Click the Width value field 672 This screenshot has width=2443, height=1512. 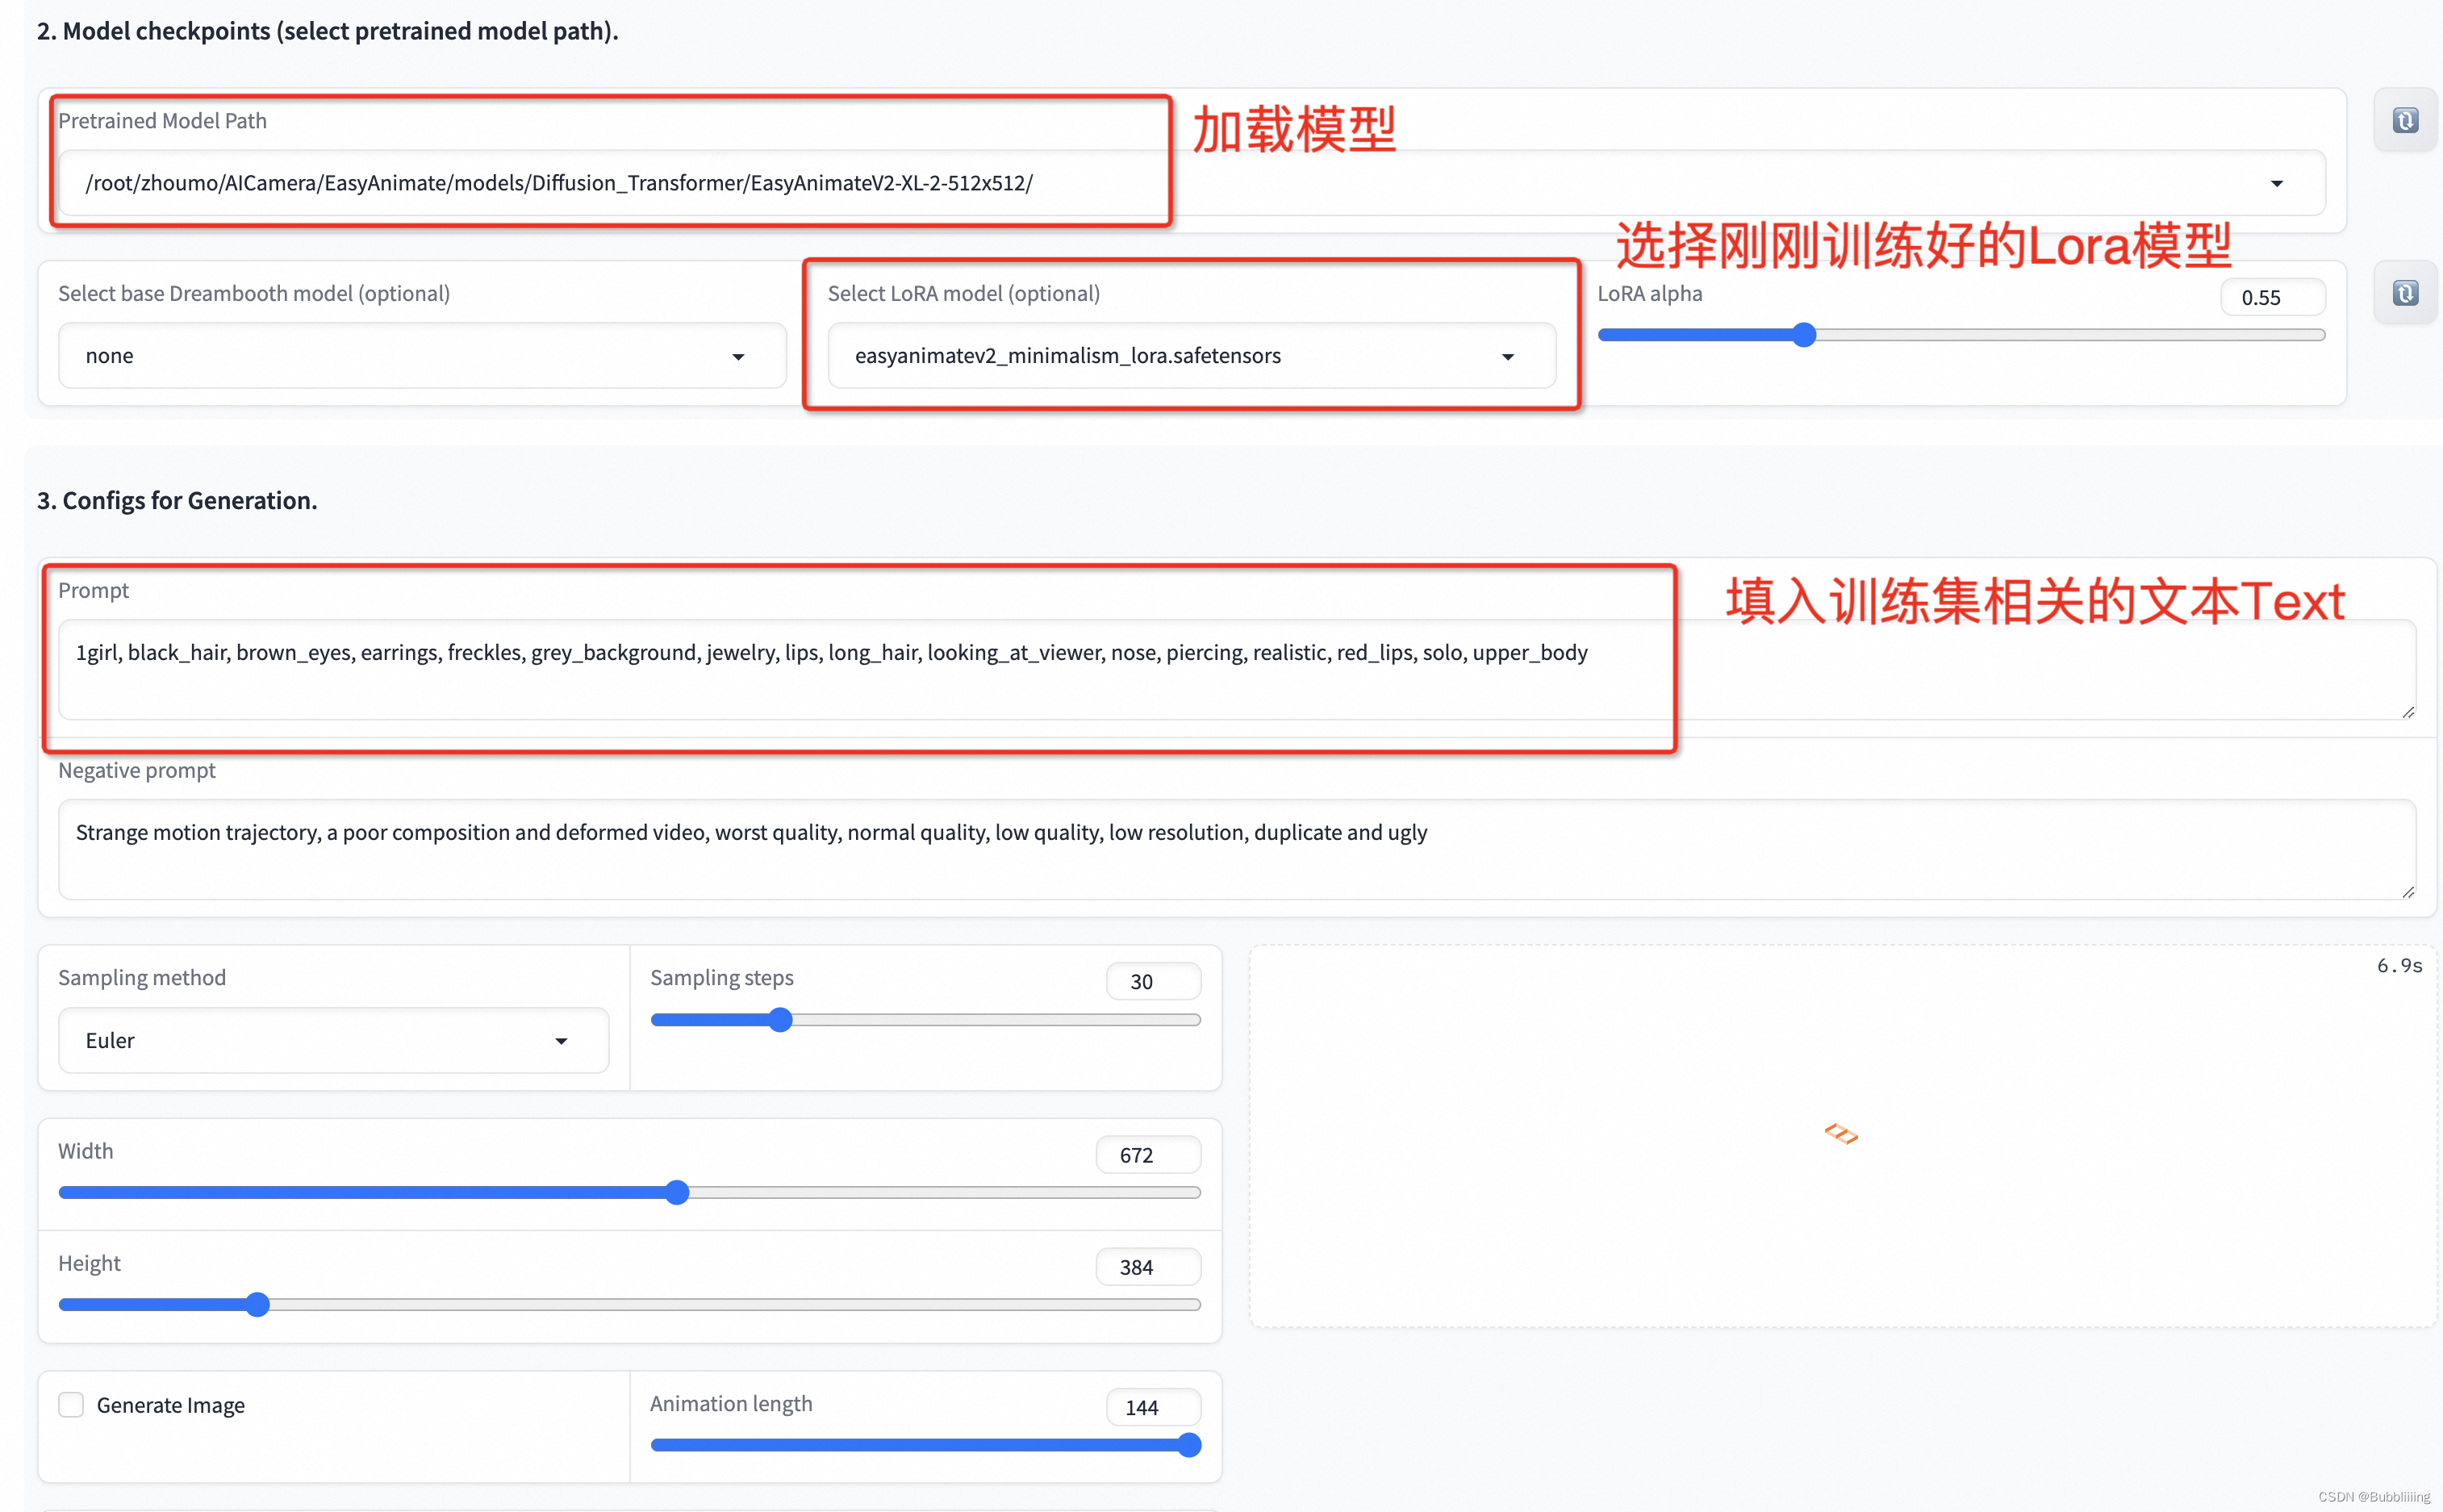[1147, 1155]
